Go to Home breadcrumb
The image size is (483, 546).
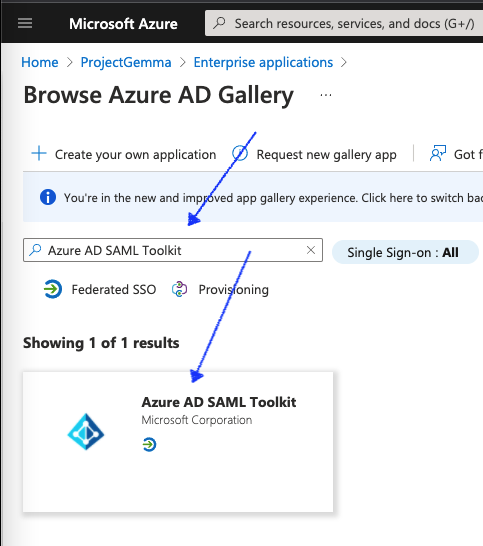click(x=40, y=62)
